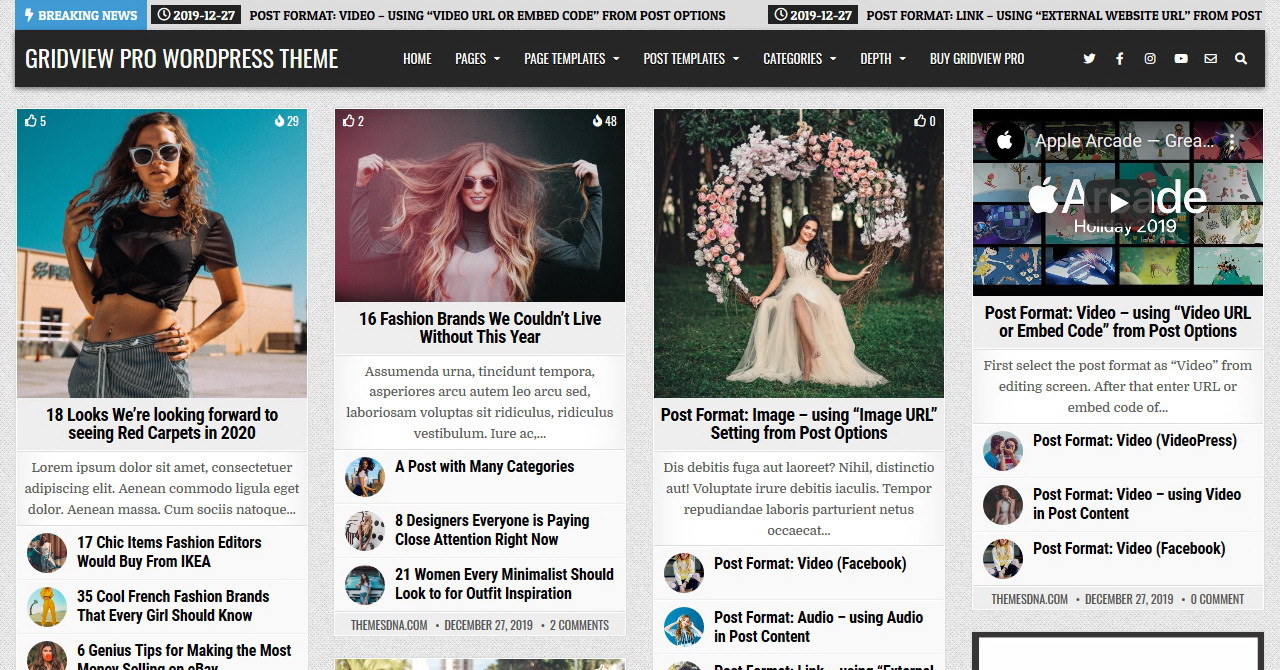Viewport: 1280px width, 670px height.
Task: Open 'Post Format: Image' post title
Action: click(799, 424)
